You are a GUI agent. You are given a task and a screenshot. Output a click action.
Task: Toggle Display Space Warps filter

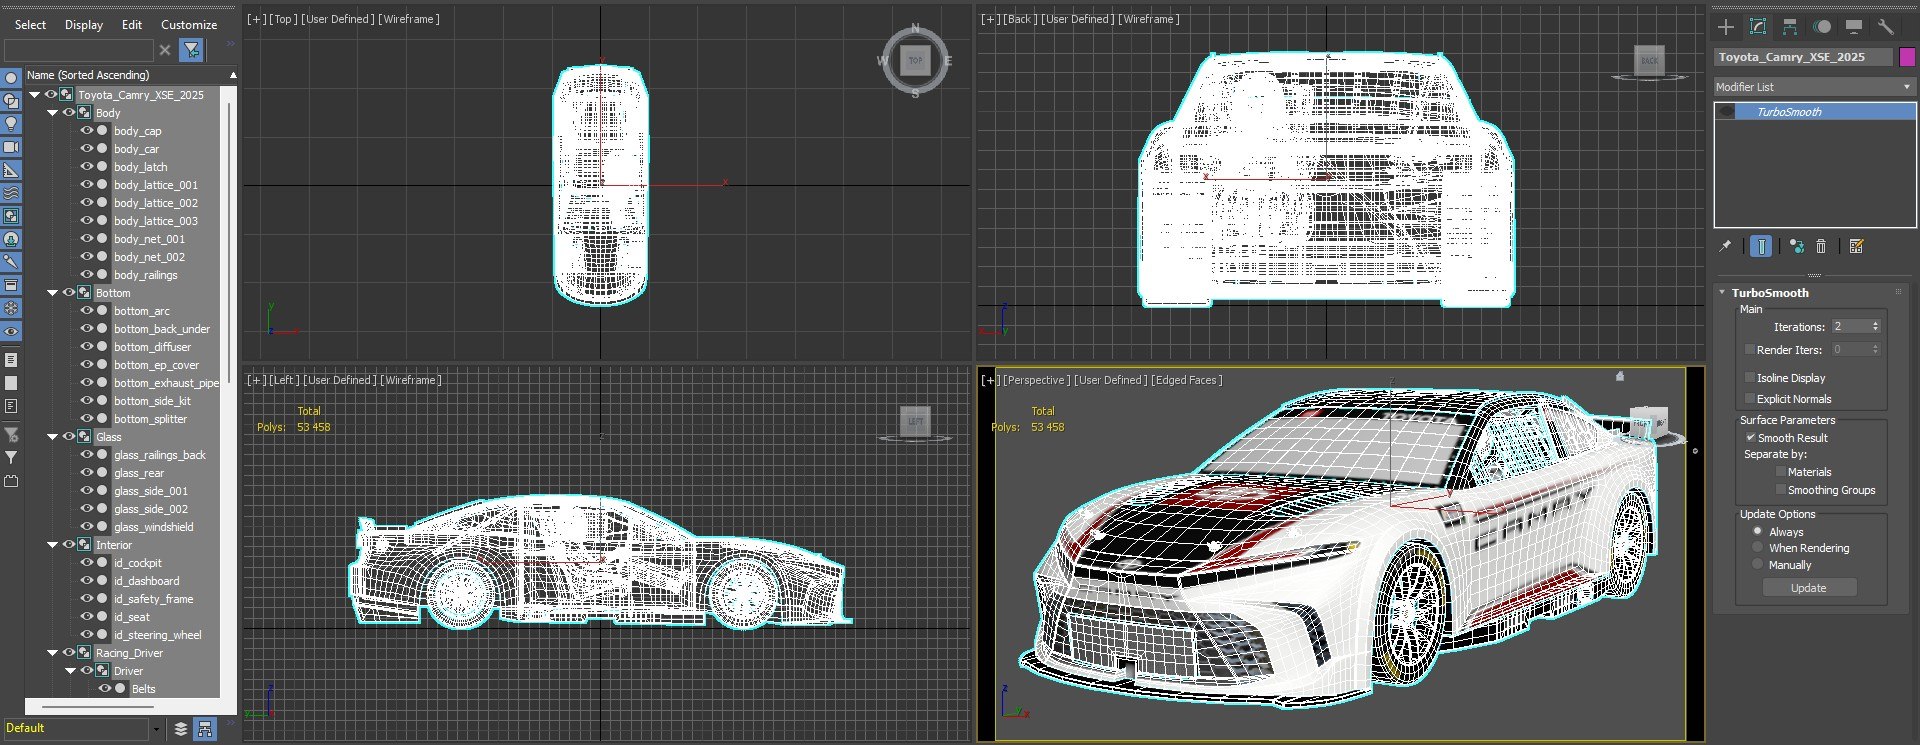[11, 193]
